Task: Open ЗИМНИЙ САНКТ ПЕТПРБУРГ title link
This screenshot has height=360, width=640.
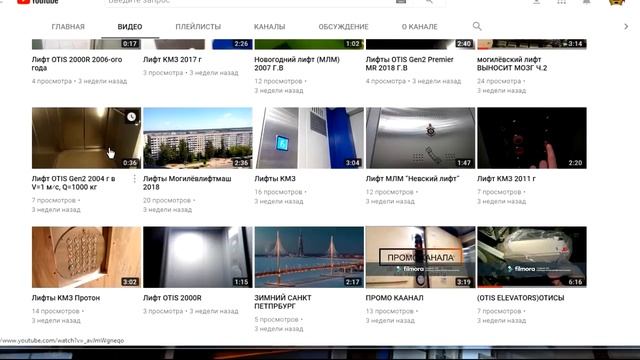Action: [x=283, y=302]
